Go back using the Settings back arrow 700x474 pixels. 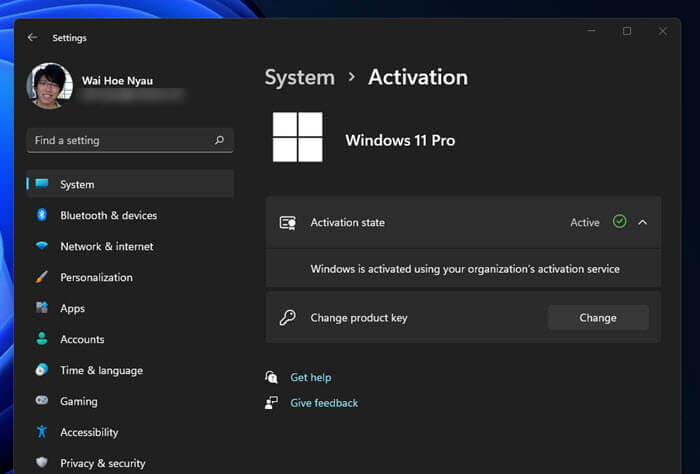pyautogui.click(x=32, y=37)
